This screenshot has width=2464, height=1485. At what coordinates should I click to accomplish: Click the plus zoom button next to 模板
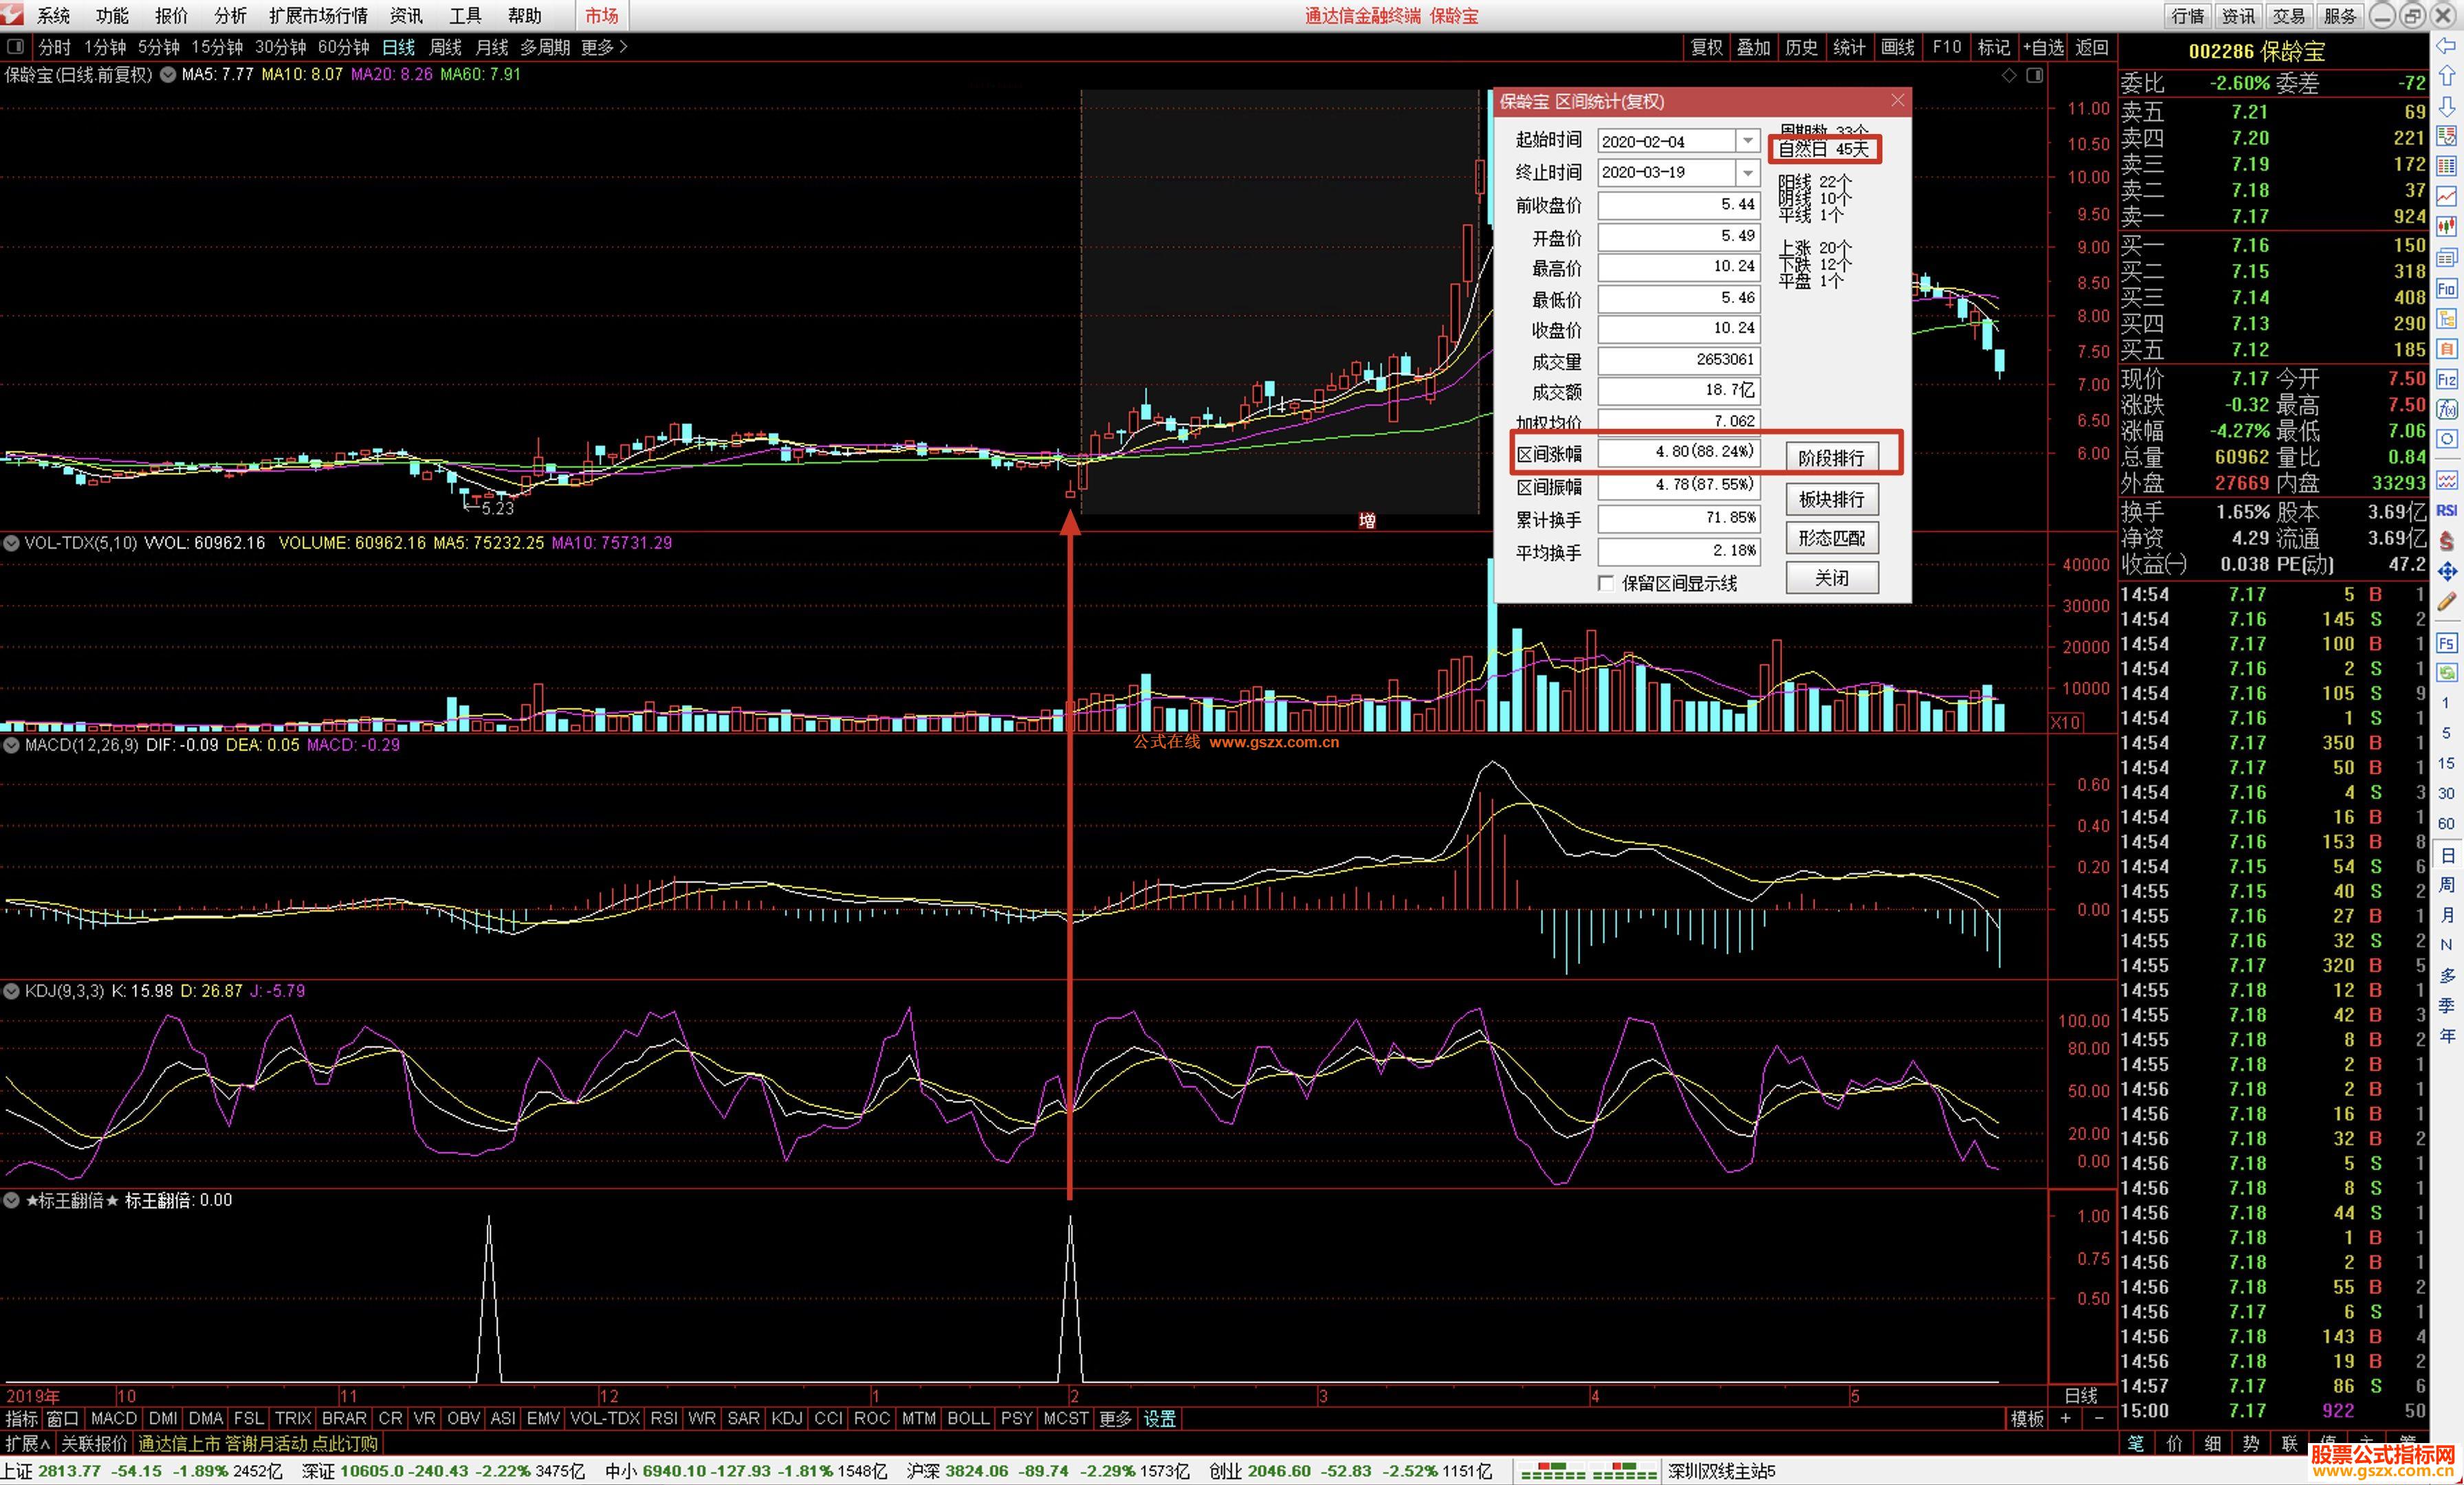click(x=2066, y=1418)
